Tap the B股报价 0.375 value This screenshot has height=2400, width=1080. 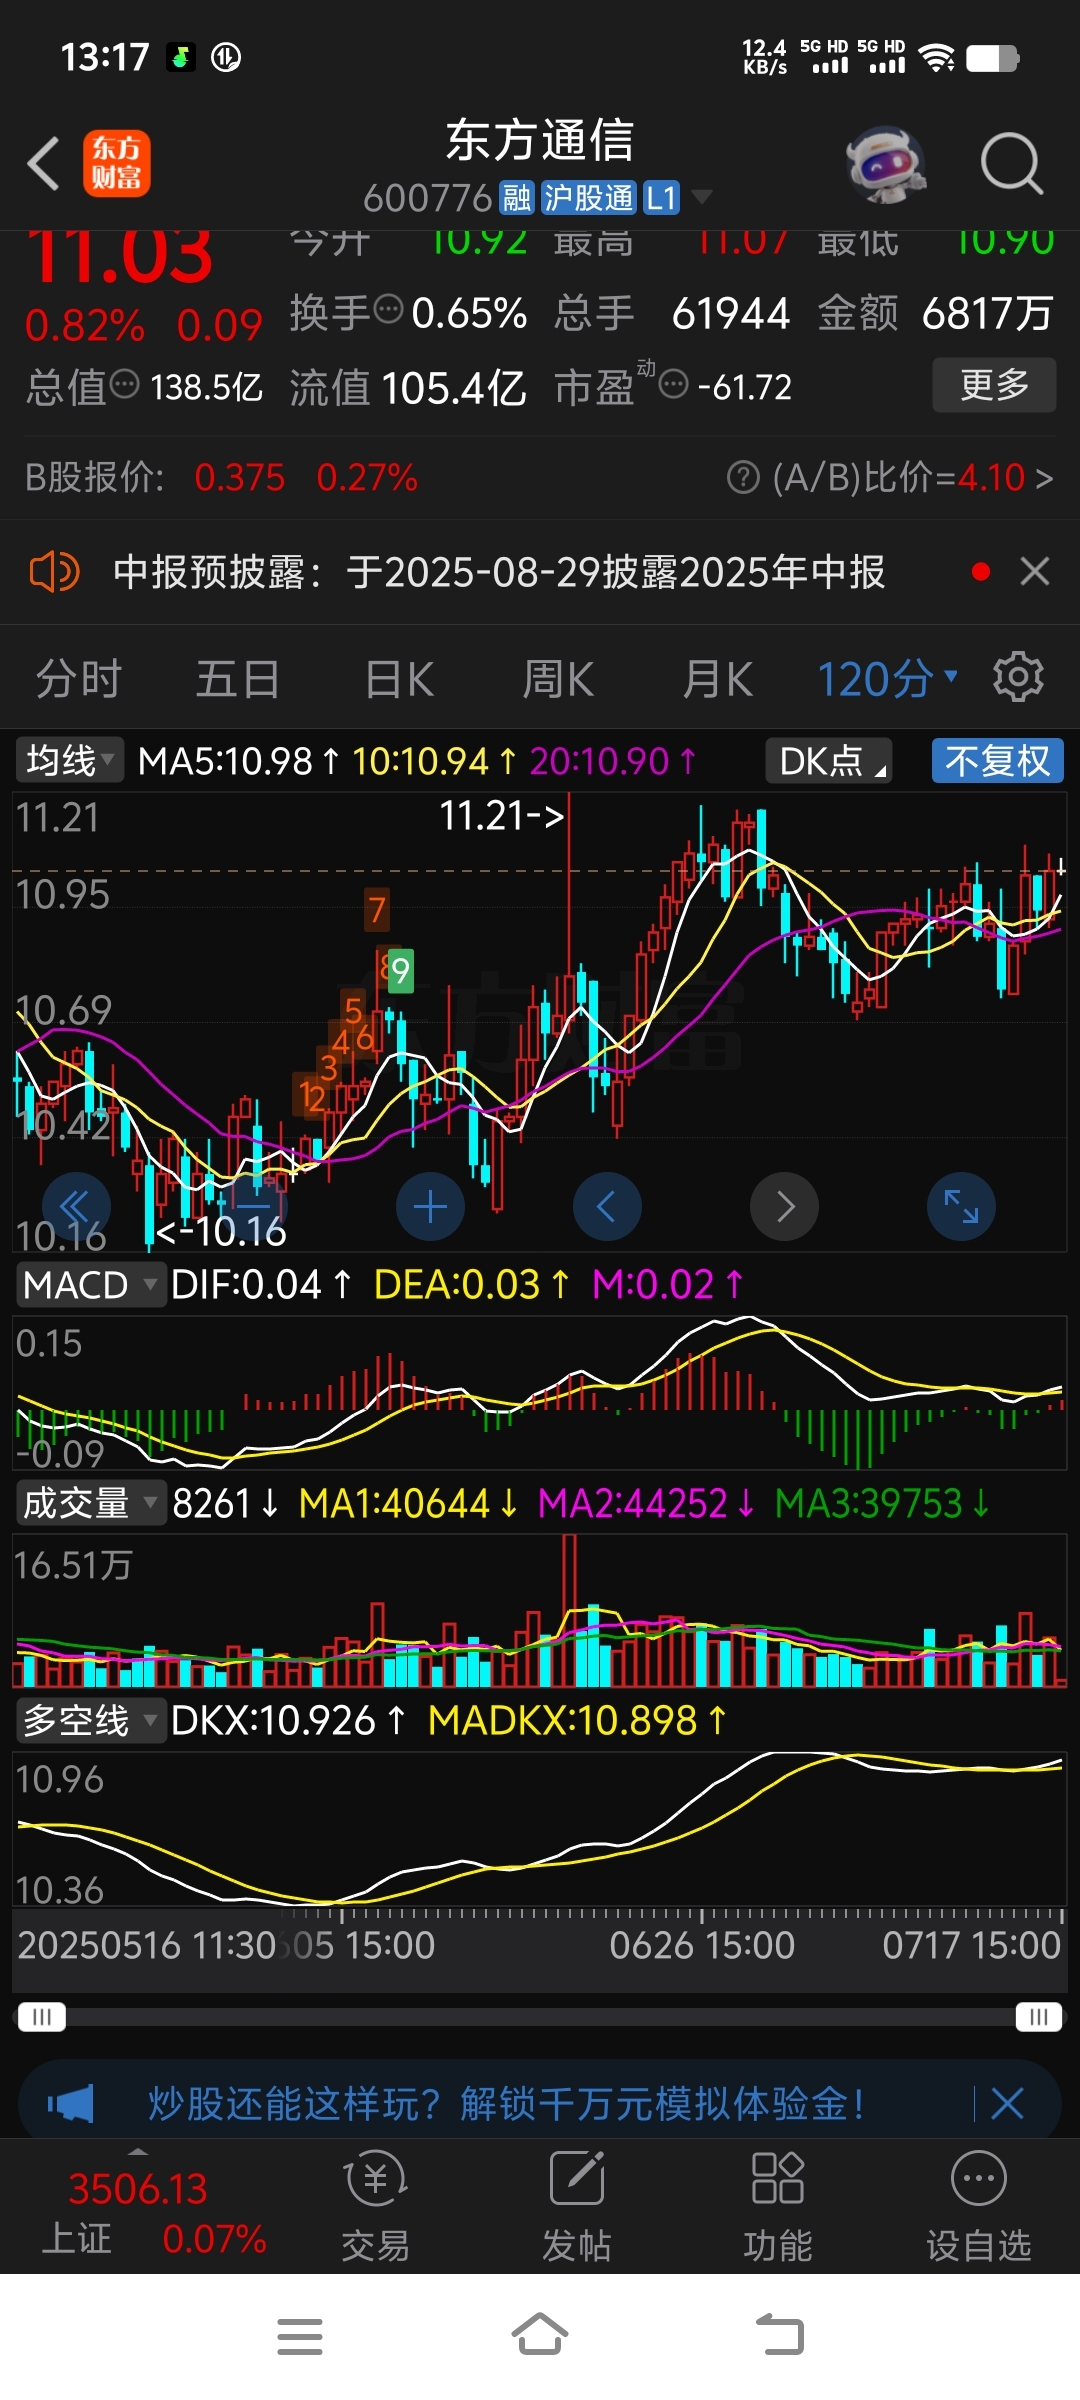240,478
